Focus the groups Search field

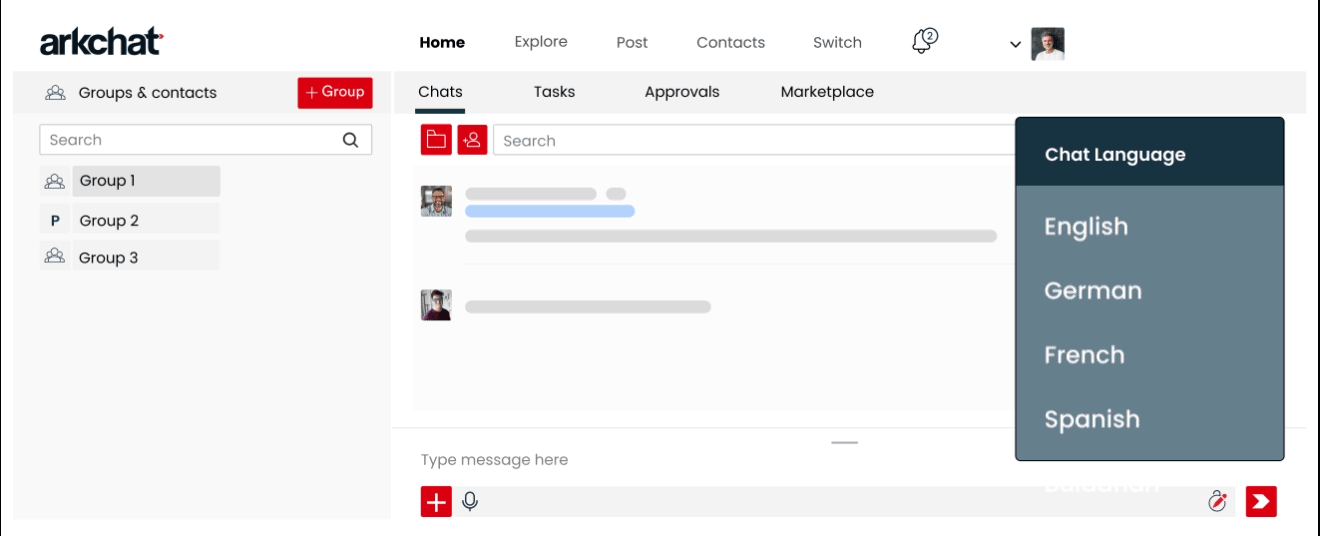coord(205,140)
